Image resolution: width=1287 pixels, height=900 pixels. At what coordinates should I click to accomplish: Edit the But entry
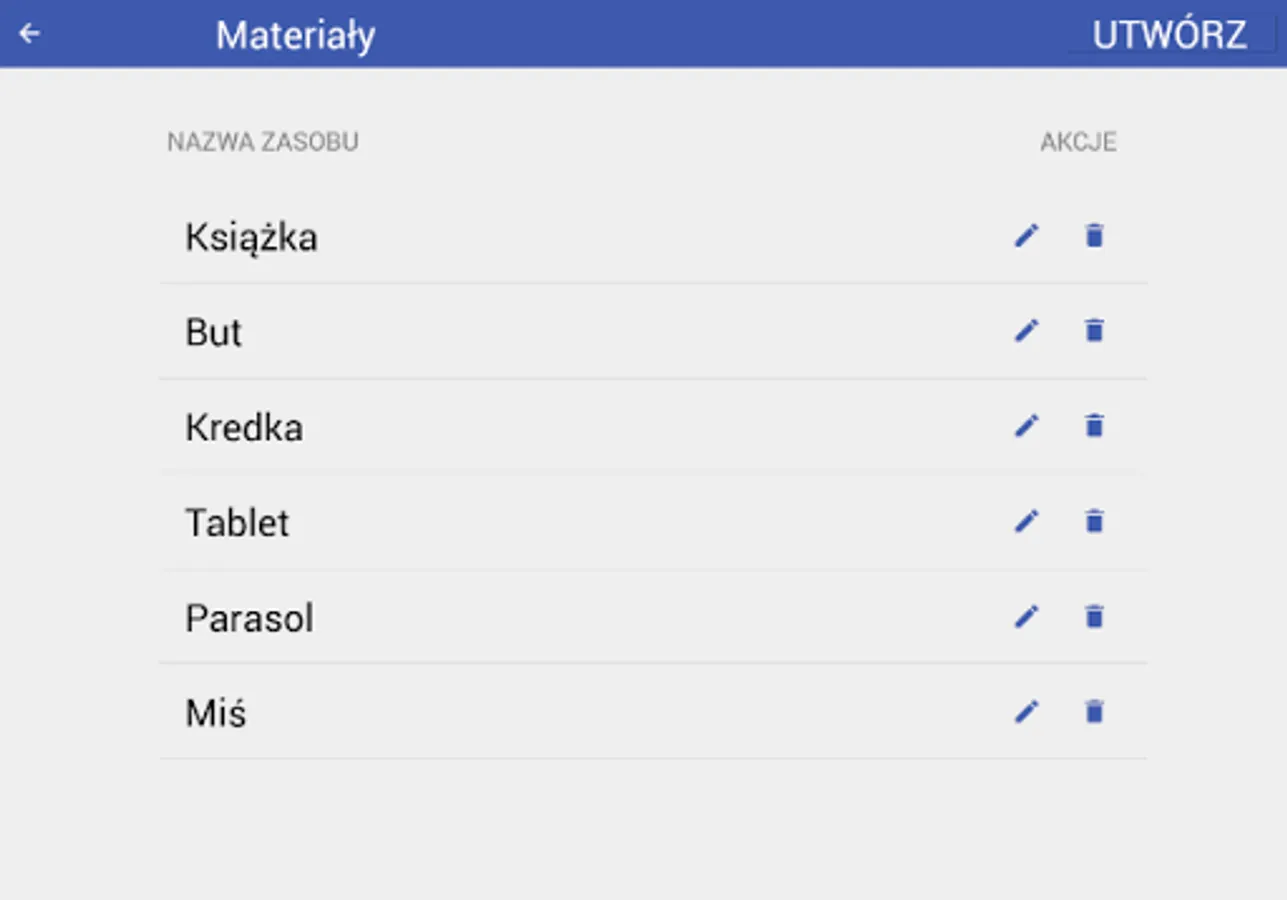click(1026, 331)
